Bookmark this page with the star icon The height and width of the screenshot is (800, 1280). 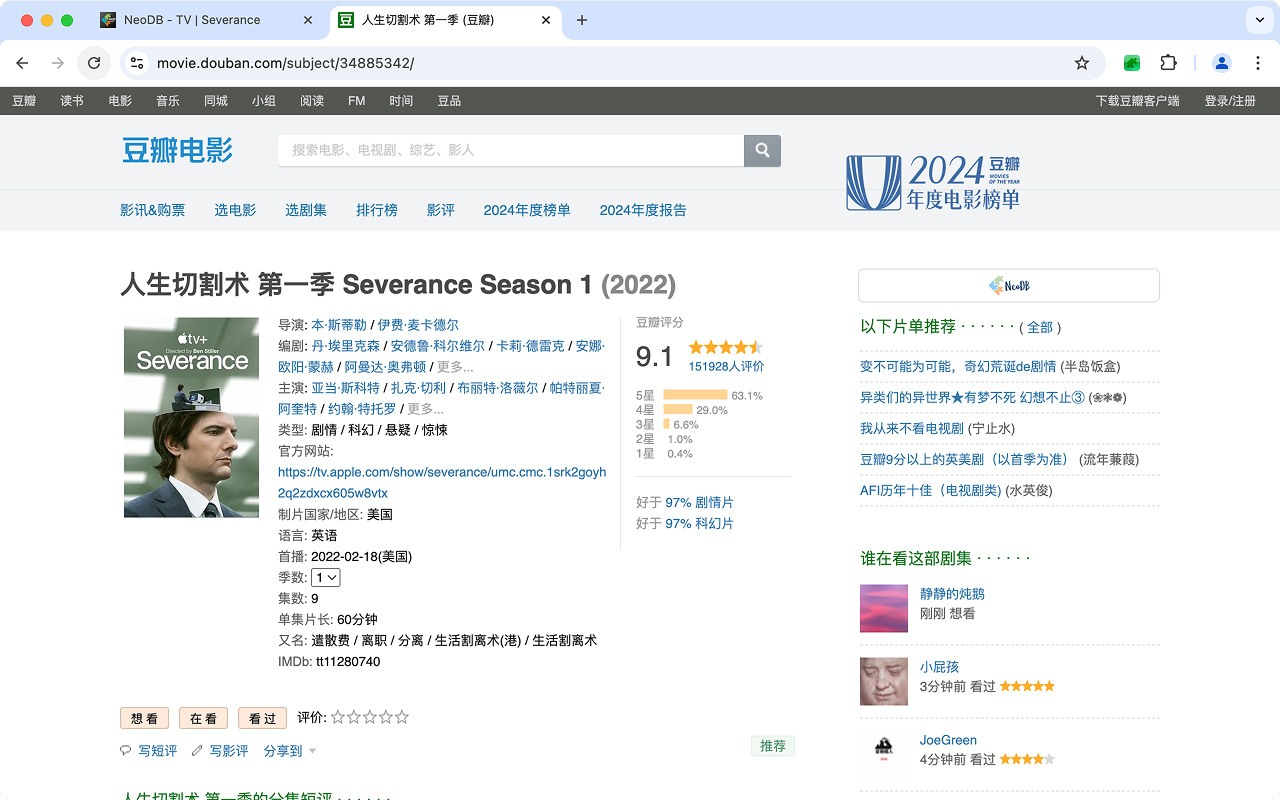(x=1082, y=63)
